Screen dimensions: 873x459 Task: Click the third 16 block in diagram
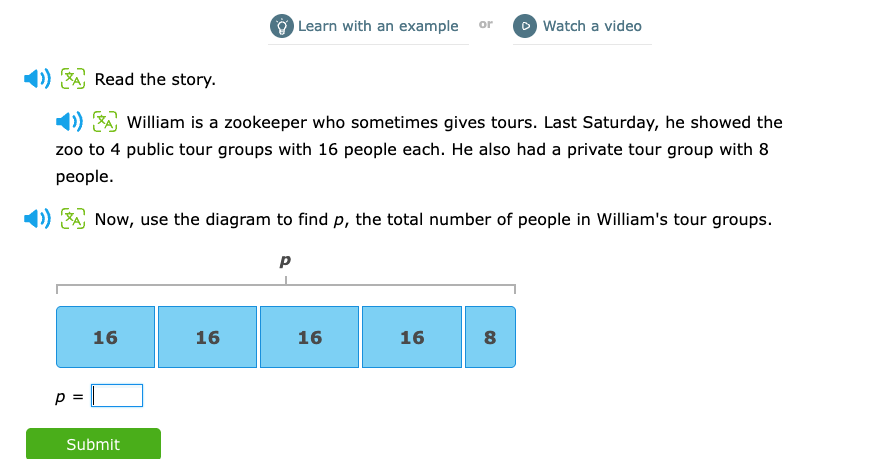pos(310,337)
